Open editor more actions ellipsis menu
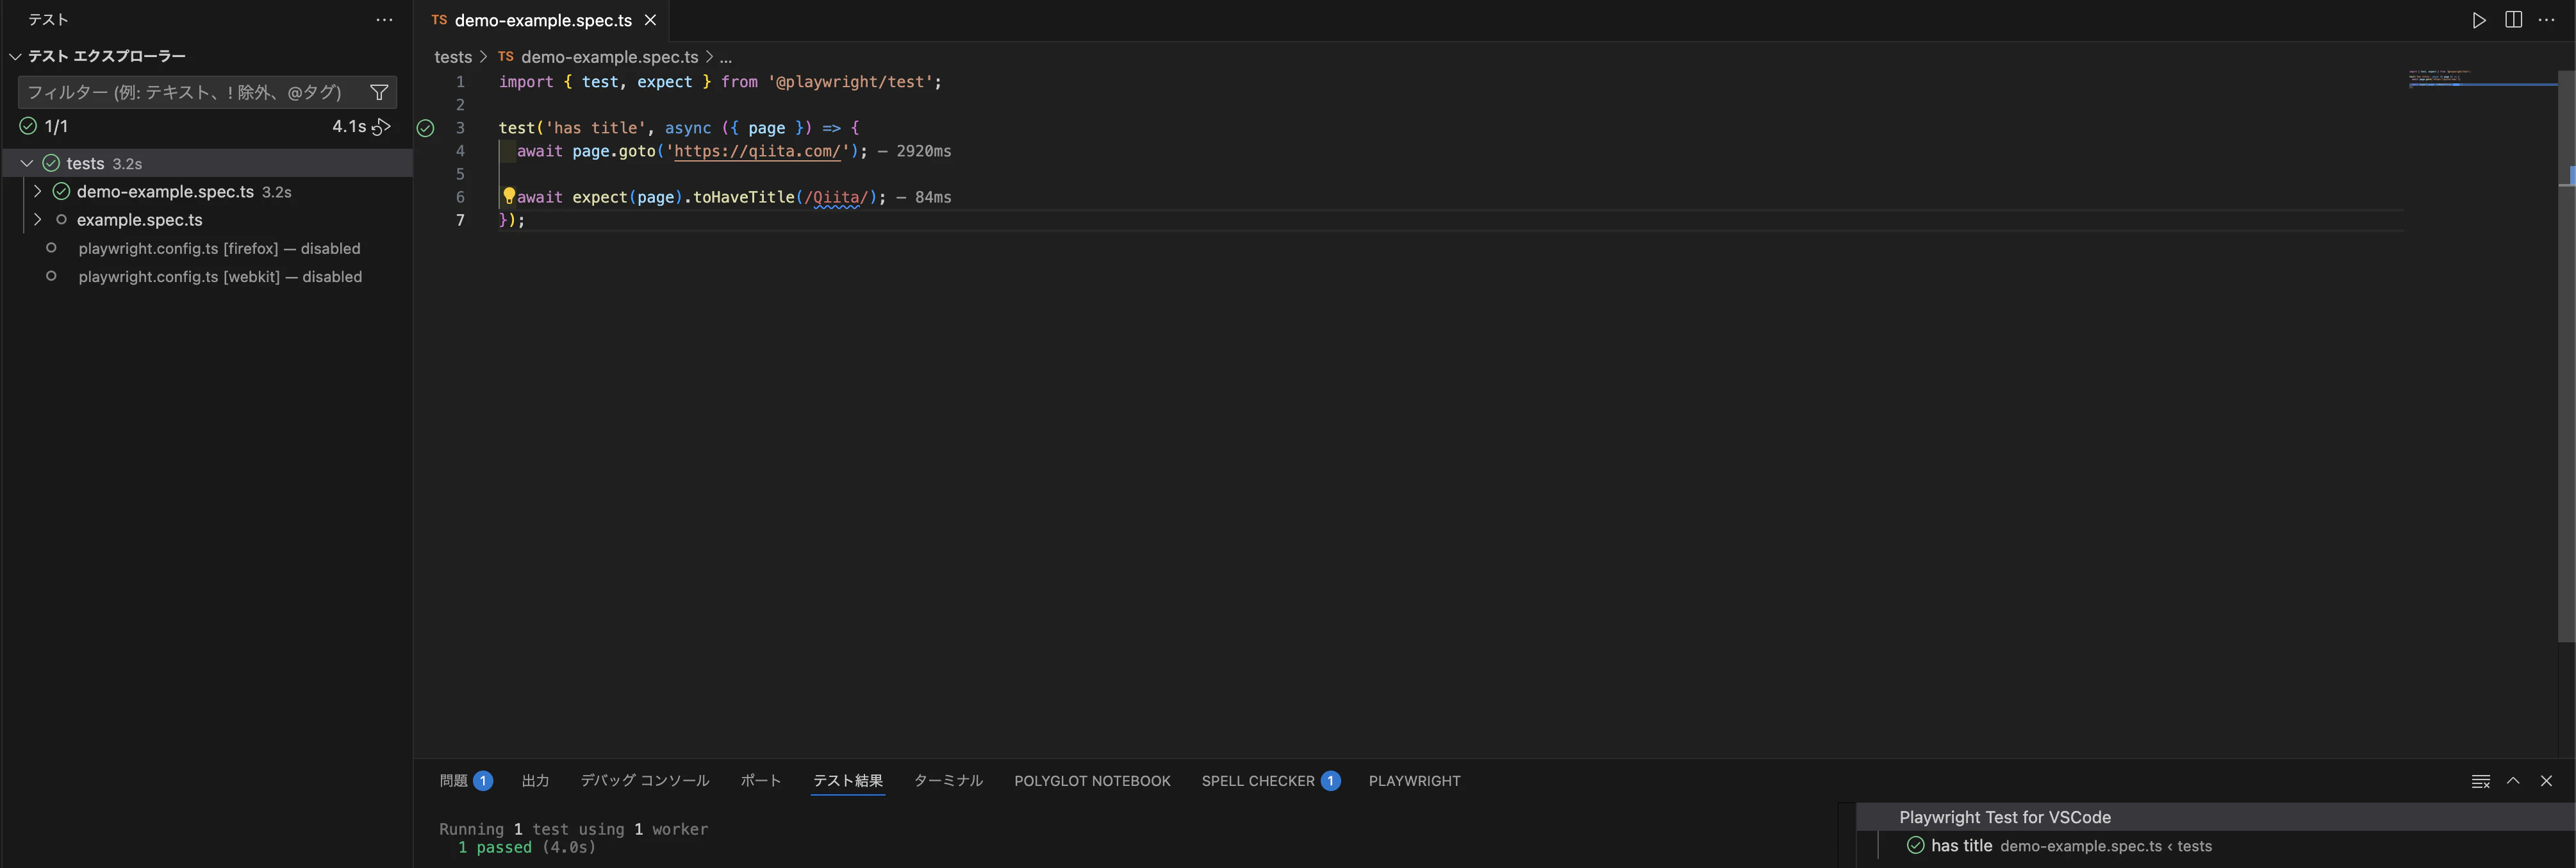Image resolution: width=2576 pixels, height=868 pixels. coord(2547,20)
